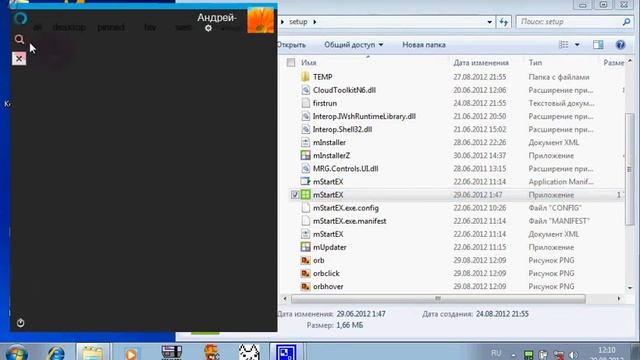Open 'Общий доступ' dropdown menu
Screen dimensions: 640x360
353,45
